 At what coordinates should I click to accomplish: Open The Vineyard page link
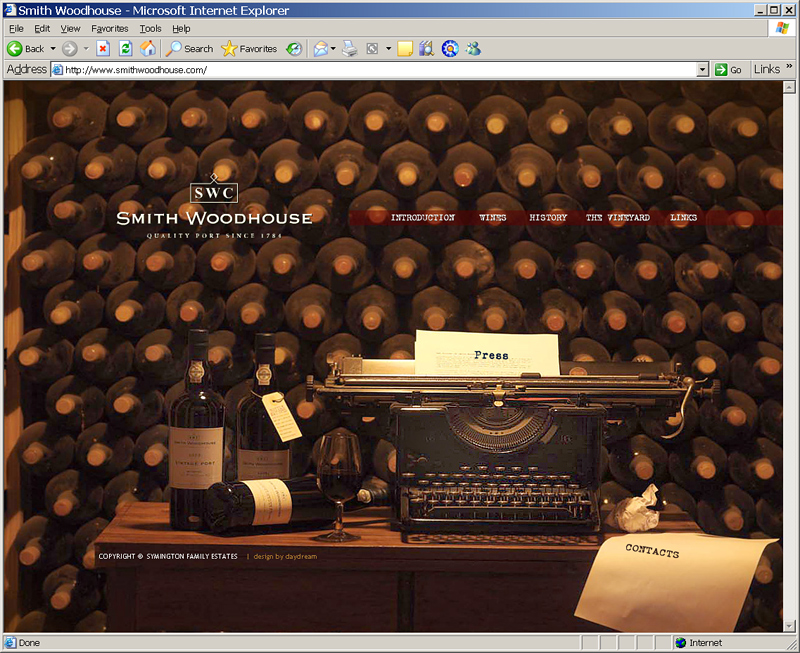coord(618,218)
